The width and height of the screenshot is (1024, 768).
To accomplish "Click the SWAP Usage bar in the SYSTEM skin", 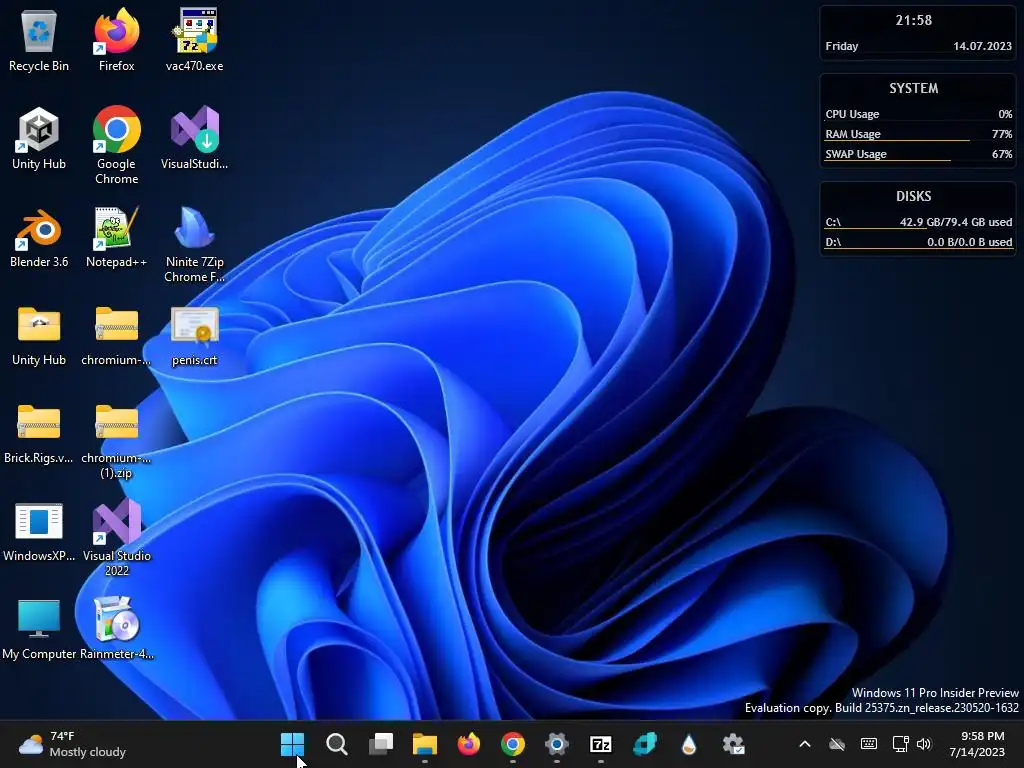I will pos(918,155).
